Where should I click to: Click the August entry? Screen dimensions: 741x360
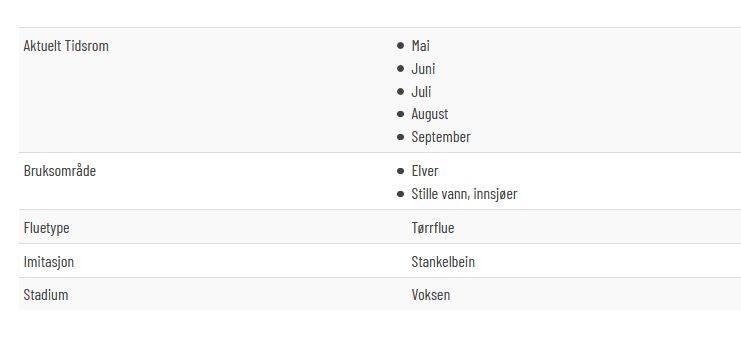[x=430, y=114]
